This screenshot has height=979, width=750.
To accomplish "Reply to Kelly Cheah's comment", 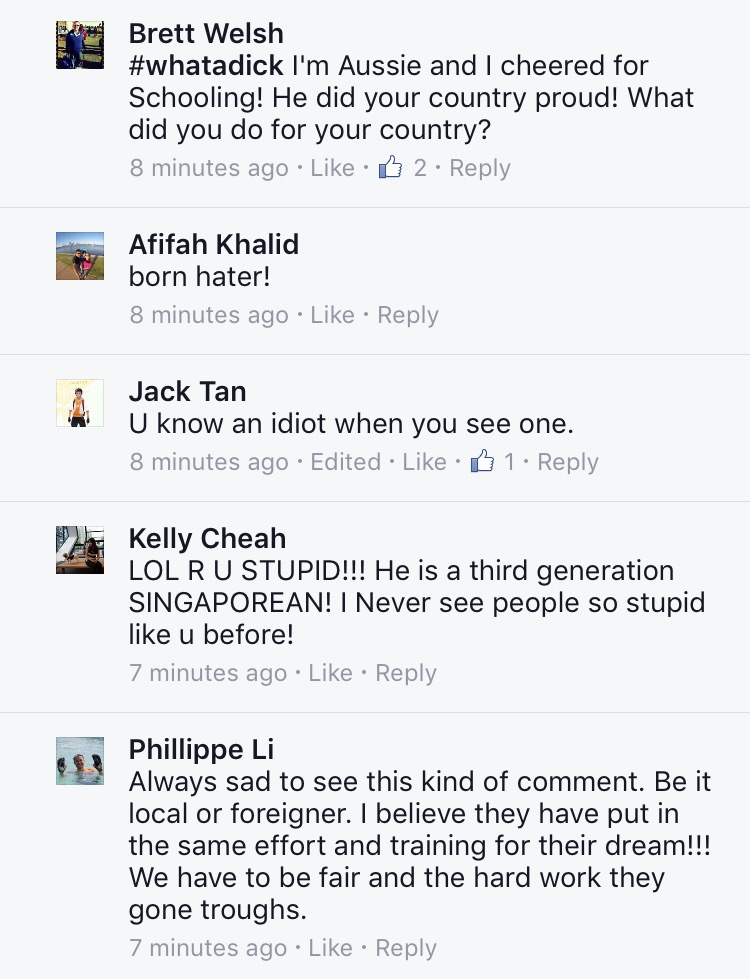I will (406, 673).
